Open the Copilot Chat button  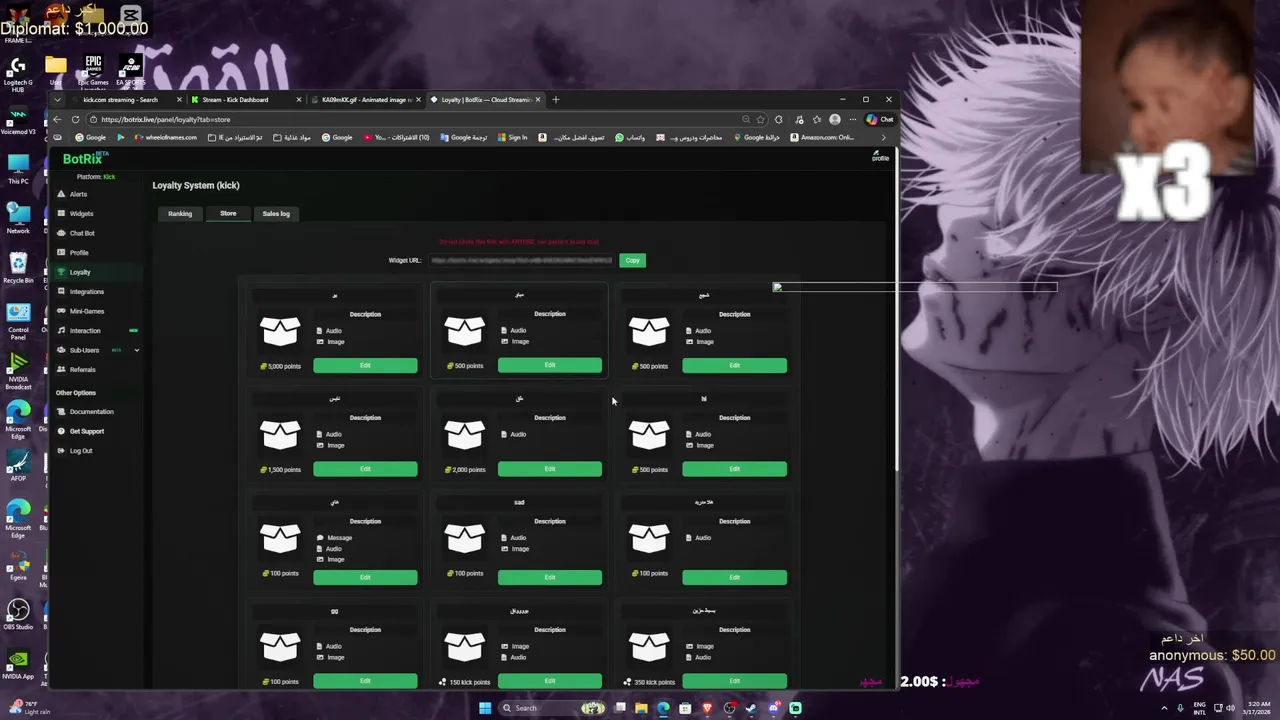click(881, 119)
